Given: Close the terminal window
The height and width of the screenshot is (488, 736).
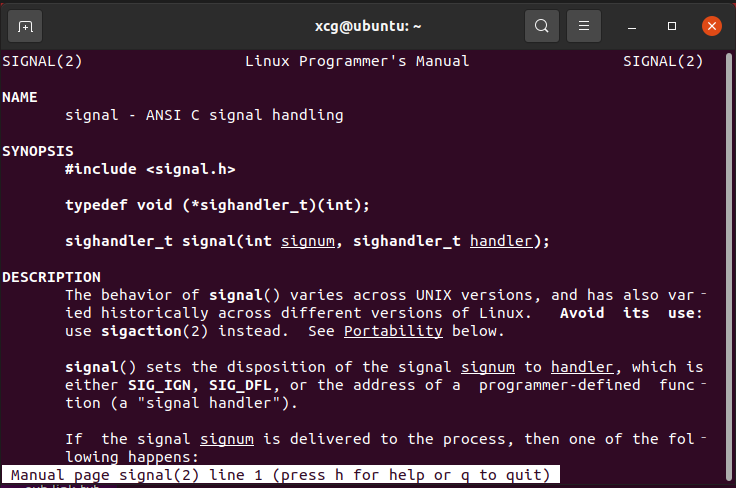Looking at the screenshot, I should tap(711, 26).
